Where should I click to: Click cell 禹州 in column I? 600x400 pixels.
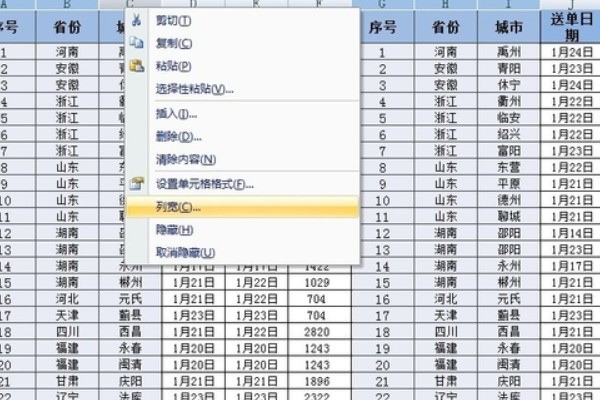(509, 52)
